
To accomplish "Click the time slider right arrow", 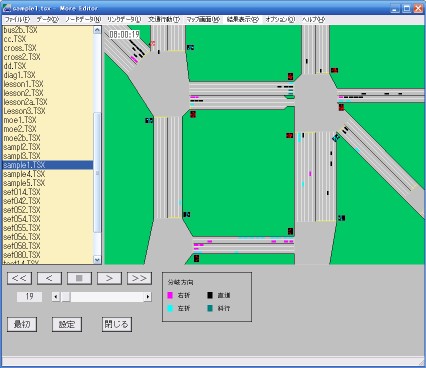I will [x=148, y=297].
